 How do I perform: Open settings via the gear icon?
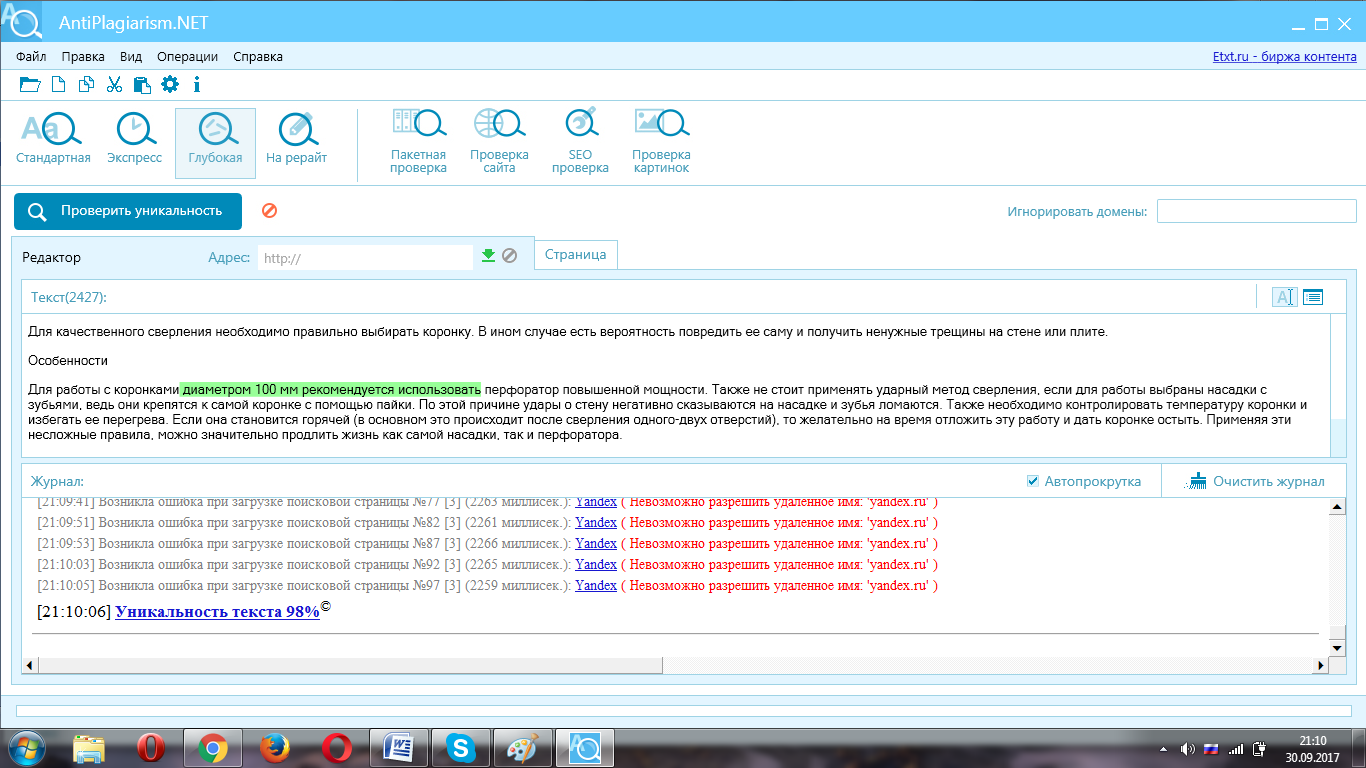(170, 85)
